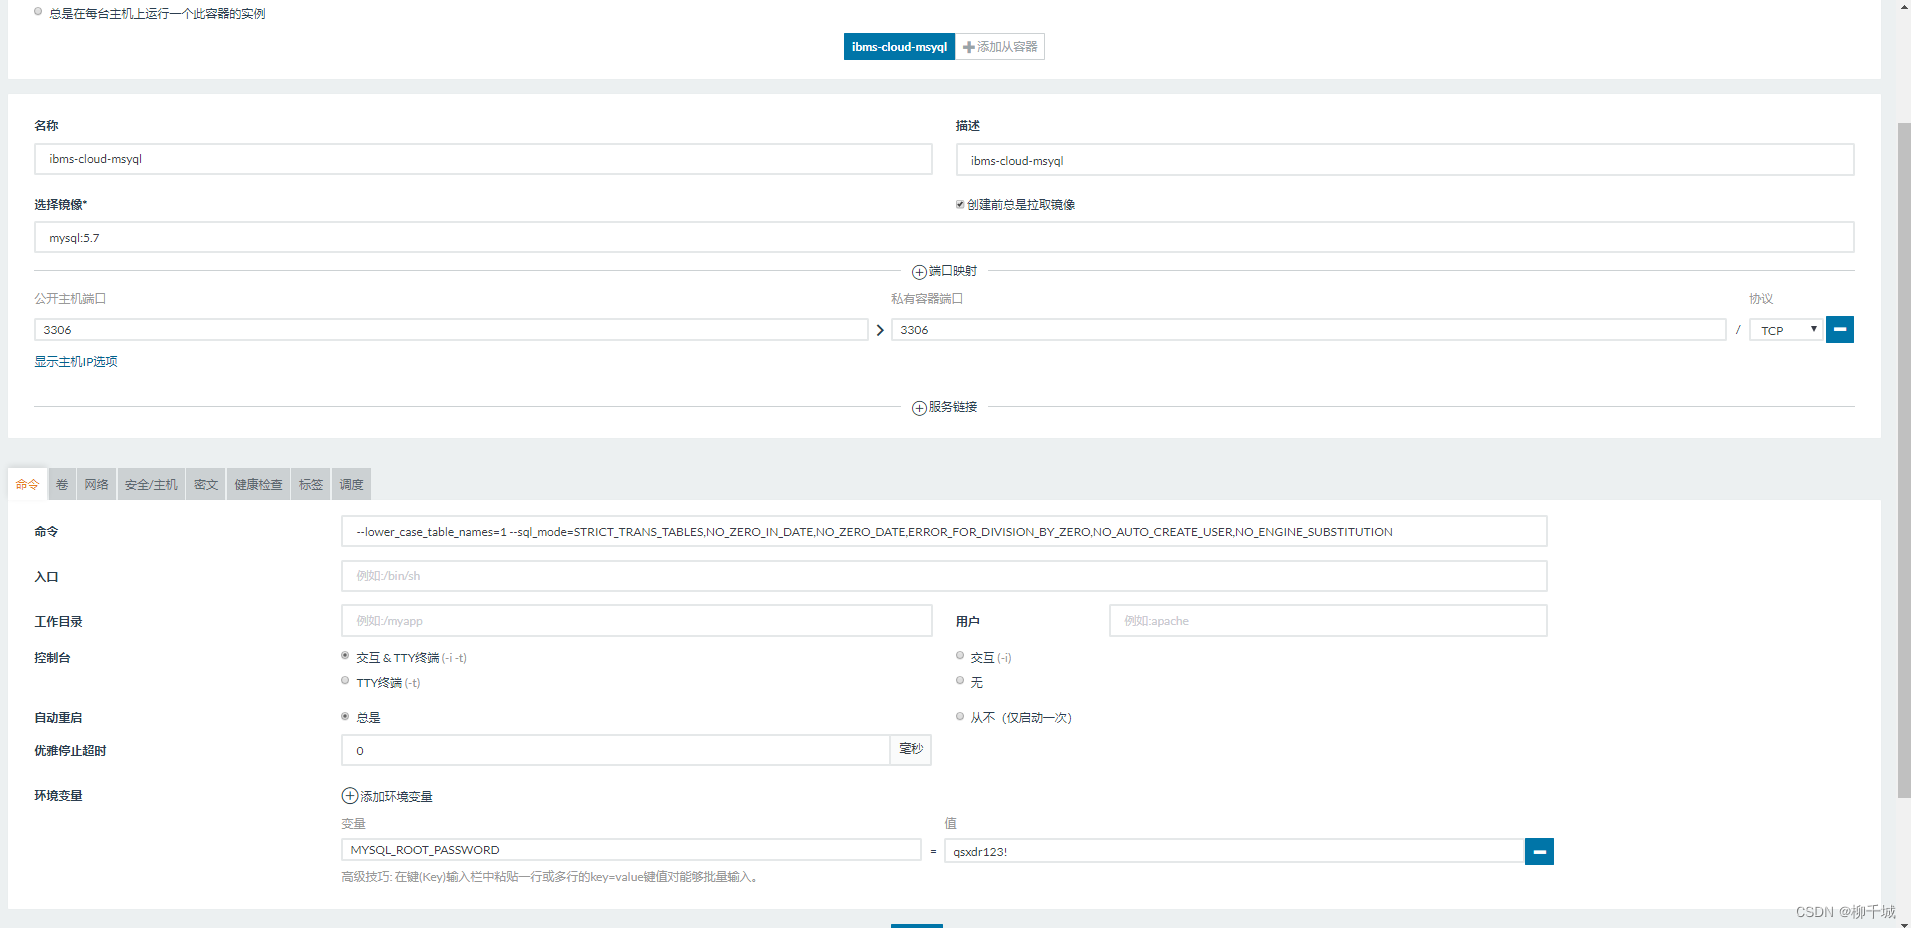Click the plus icon to add sidekick container
This screenshot has width=1911, height=928.
click(x=968, y=47)
